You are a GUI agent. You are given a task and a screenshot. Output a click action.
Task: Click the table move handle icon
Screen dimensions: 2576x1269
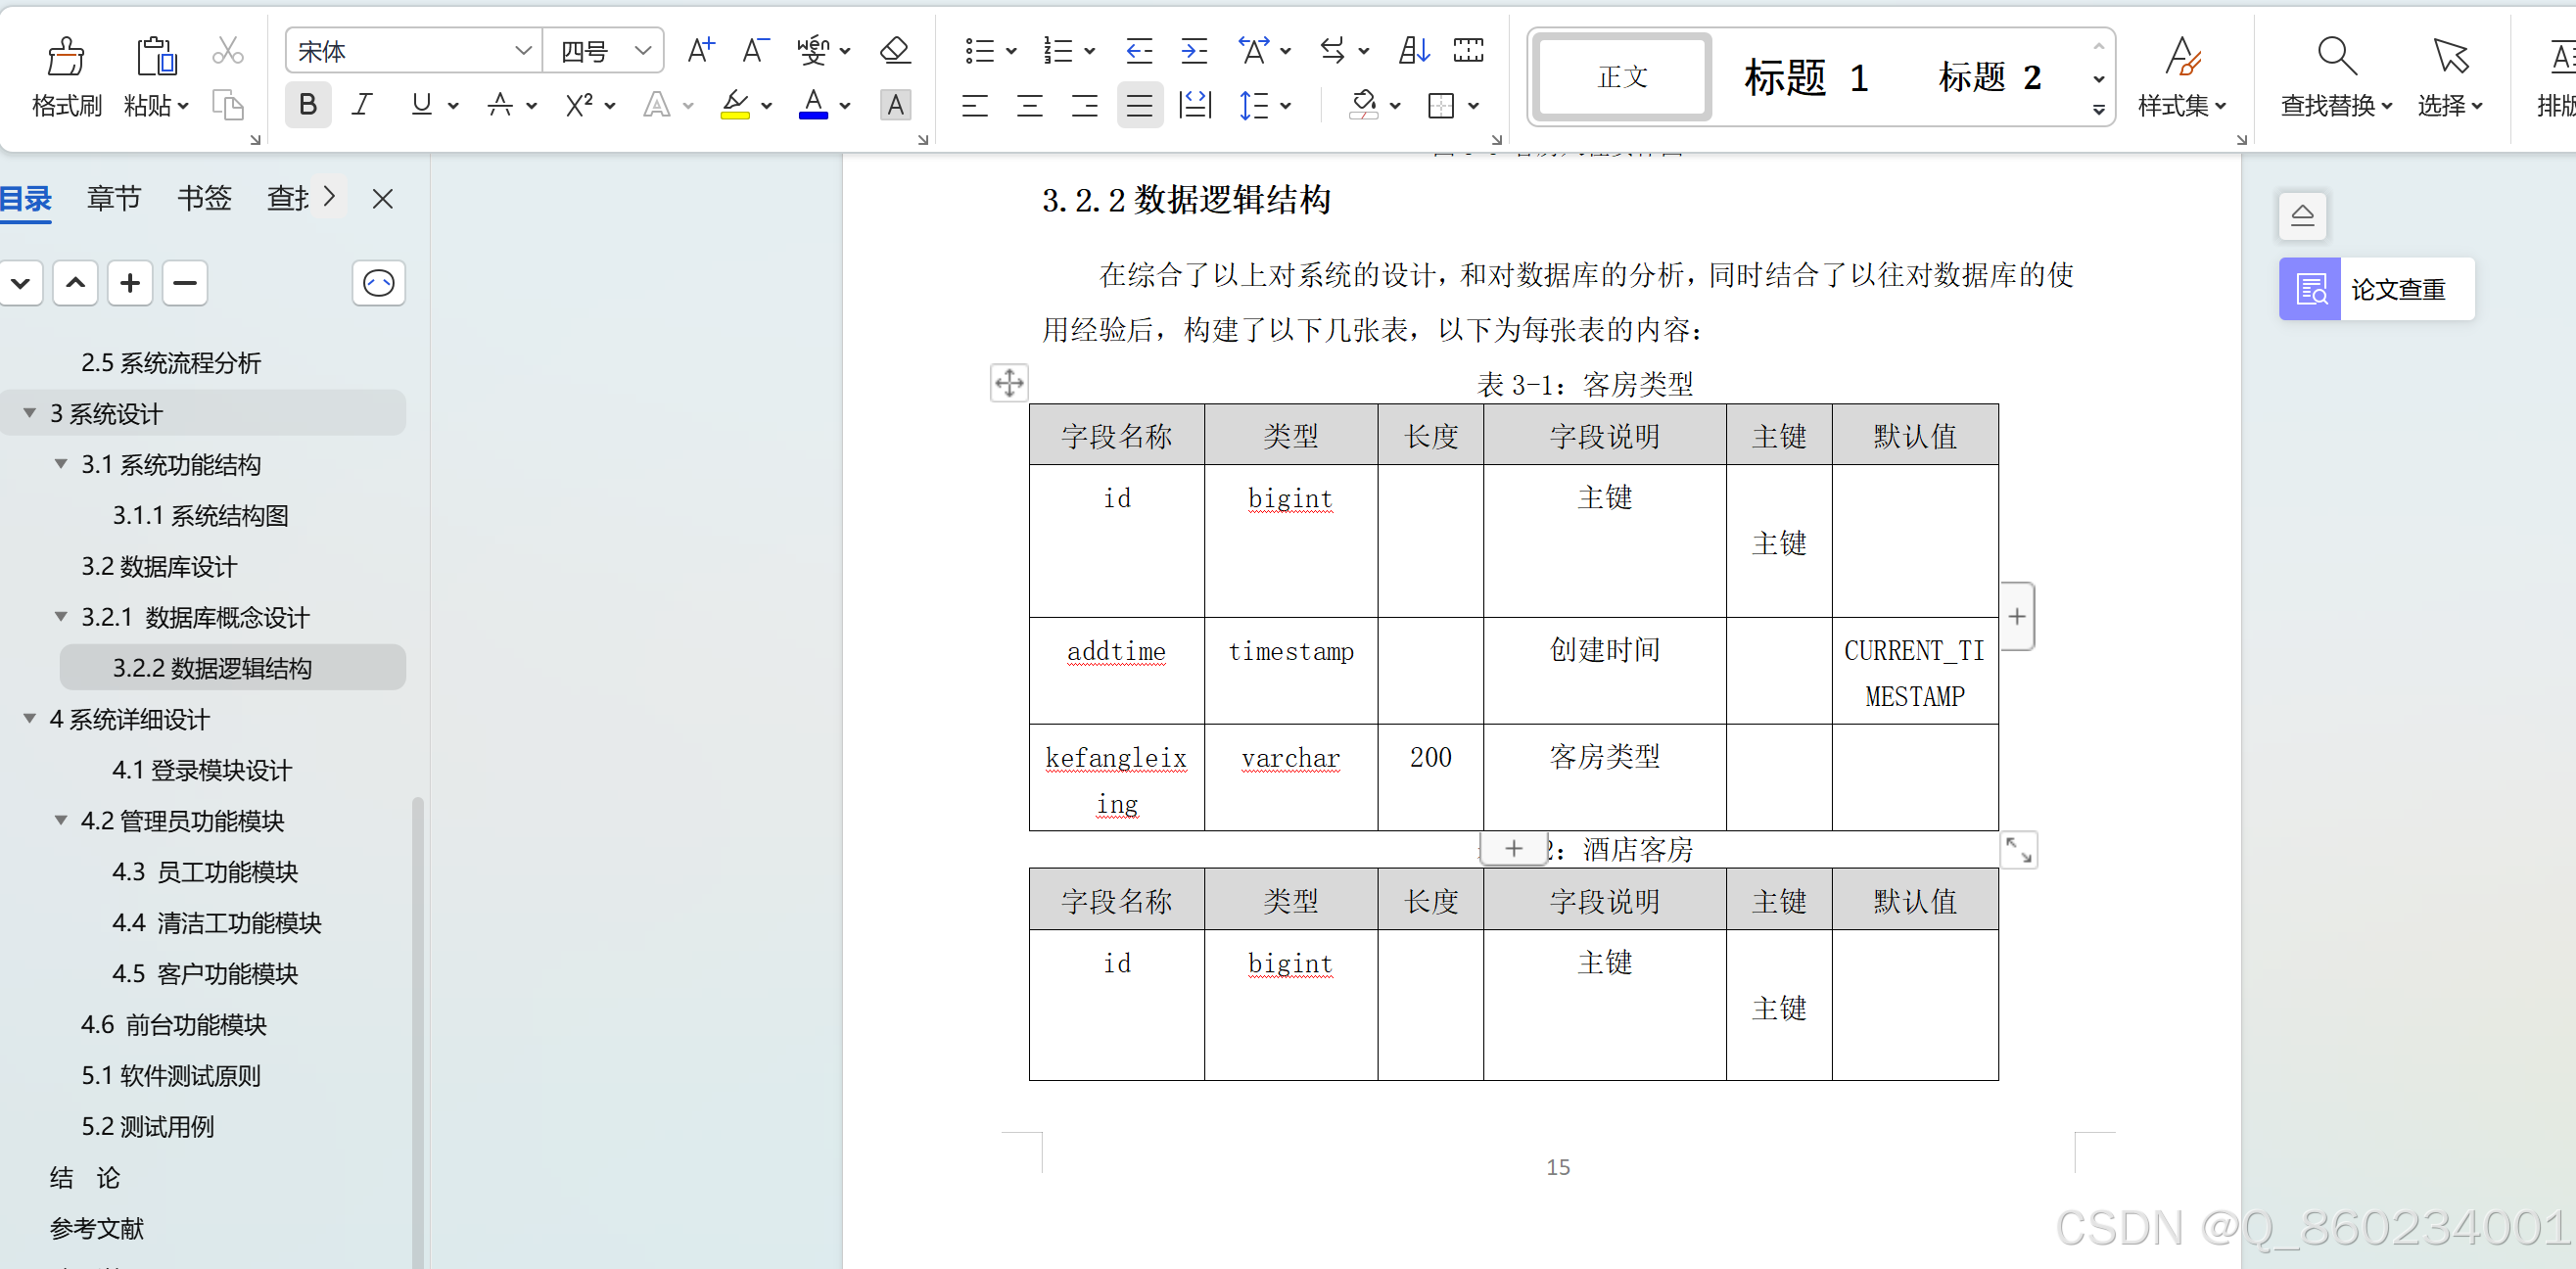point(1009,382)
